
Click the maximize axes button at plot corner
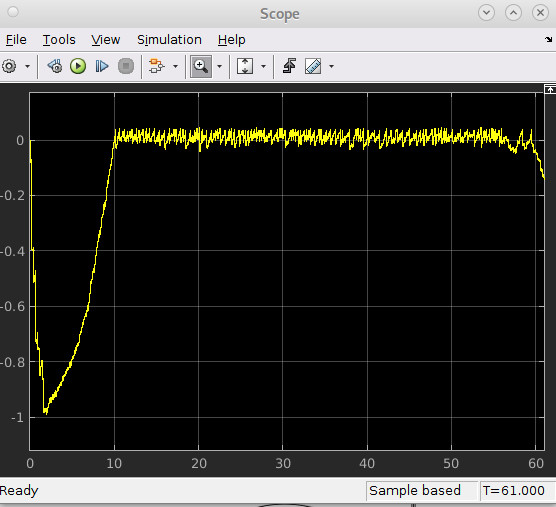click(550, 89)
